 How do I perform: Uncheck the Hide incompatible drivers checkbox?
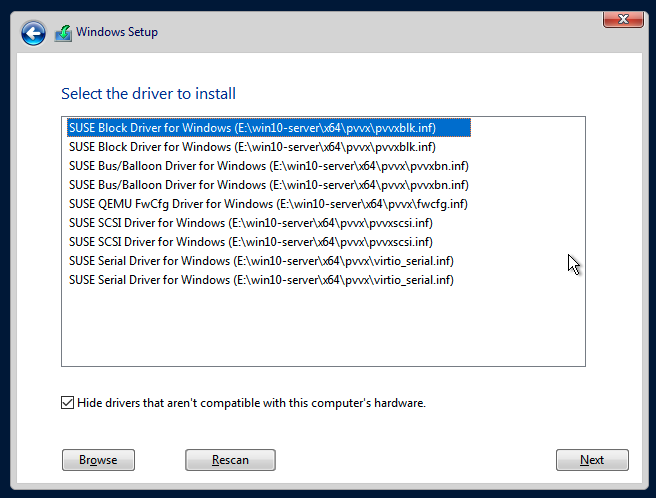click(68, 403)
